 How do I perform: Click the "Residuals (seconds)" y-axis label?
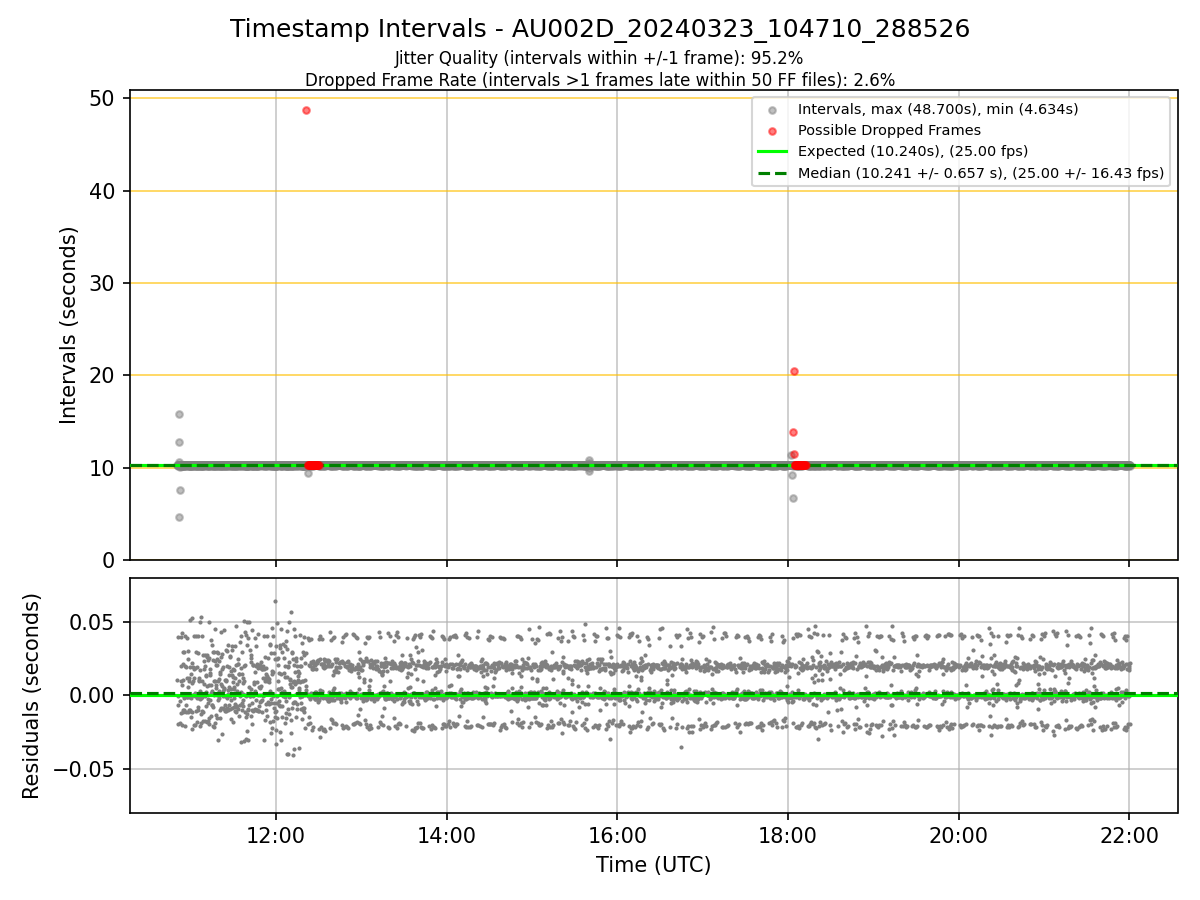(32, 696)
